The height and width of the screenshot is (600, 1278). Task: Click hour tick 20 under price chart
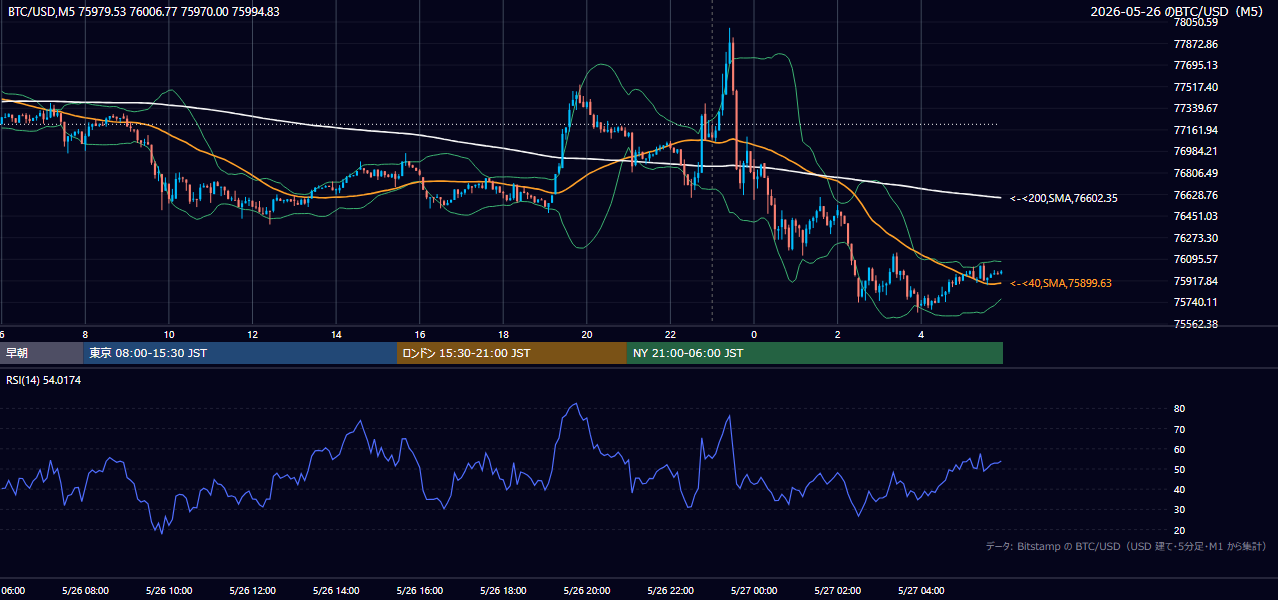(587, 335)
